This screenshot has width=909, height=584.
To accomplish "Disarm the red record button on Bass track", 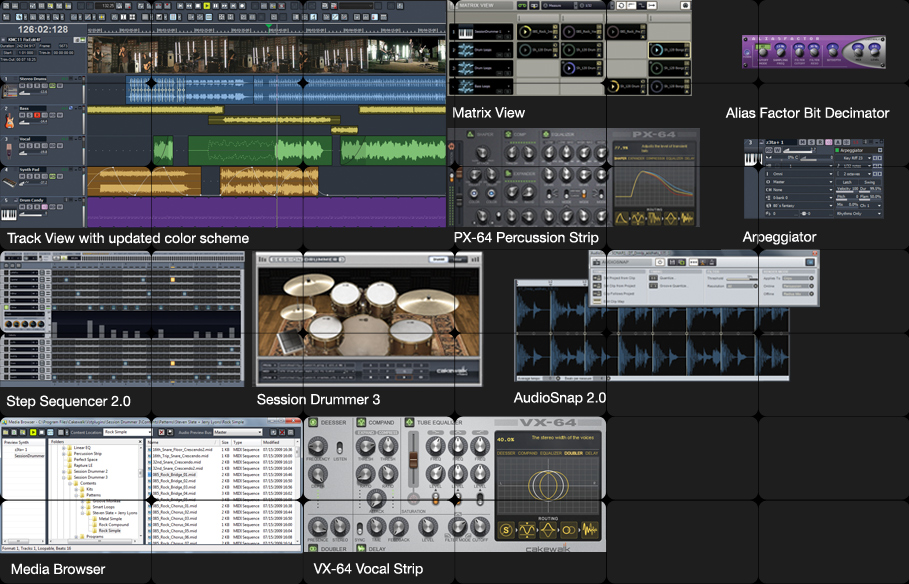I will tap(37, 115).
